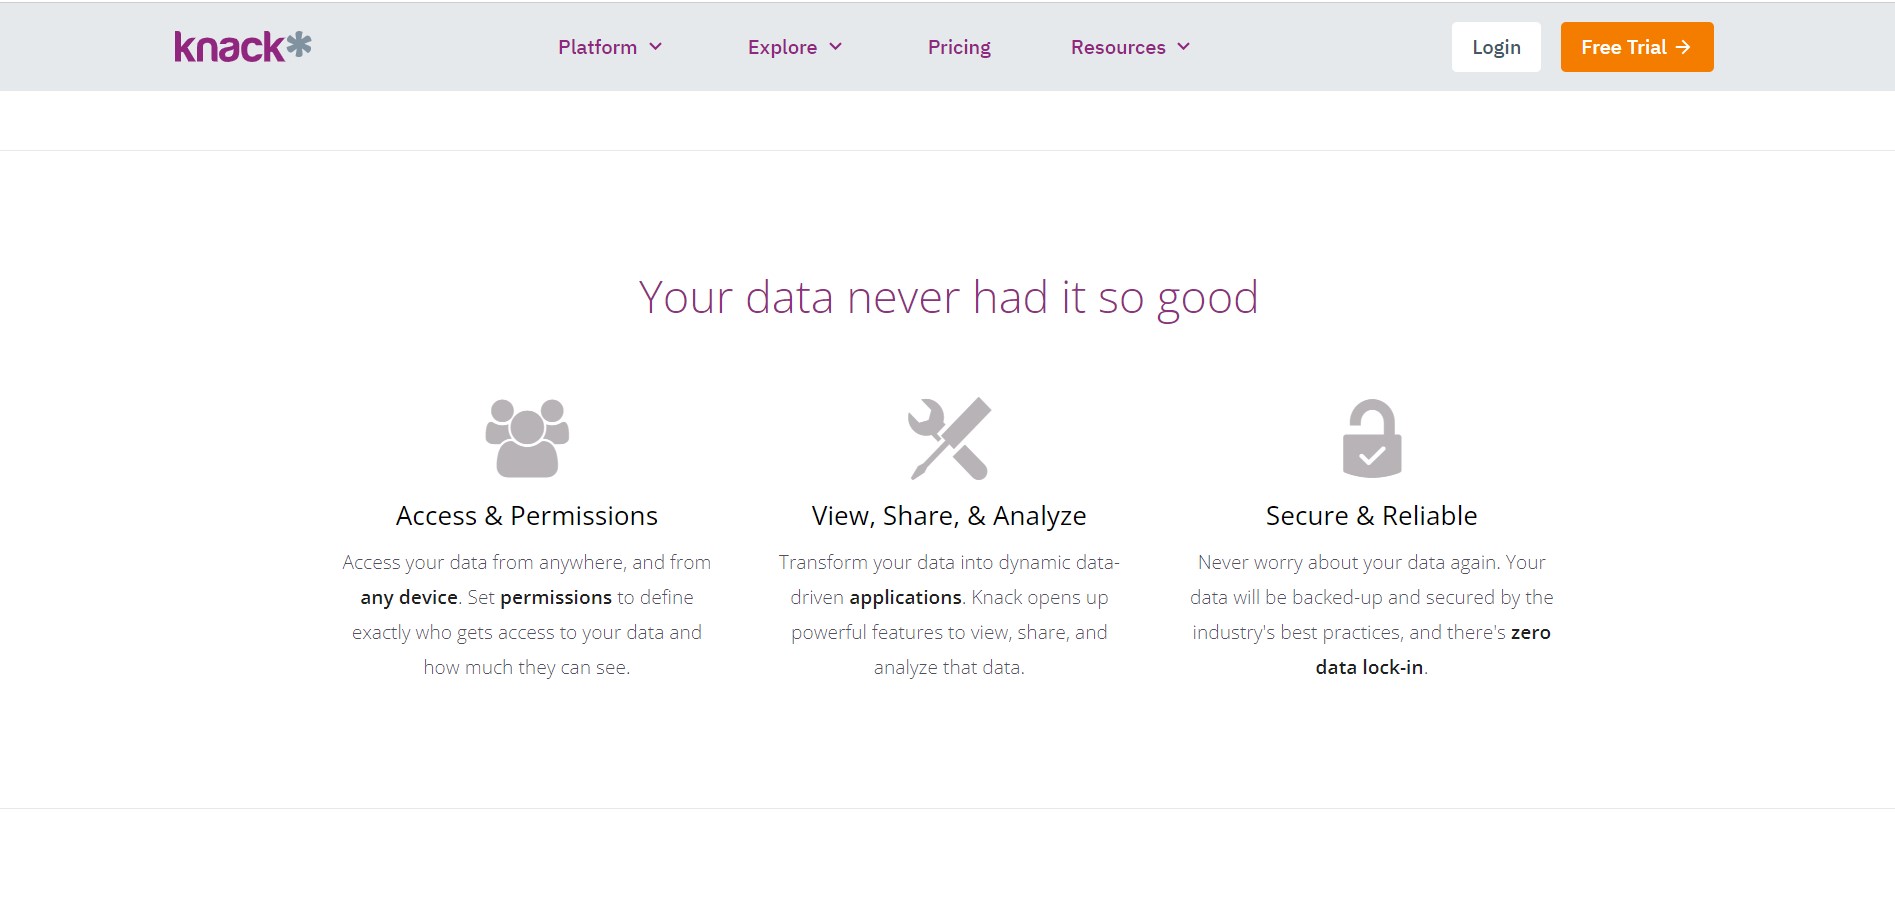Click the 'Your data never had it so good' headline
This screenshot has height=902, width=1895.
[948, 298]
